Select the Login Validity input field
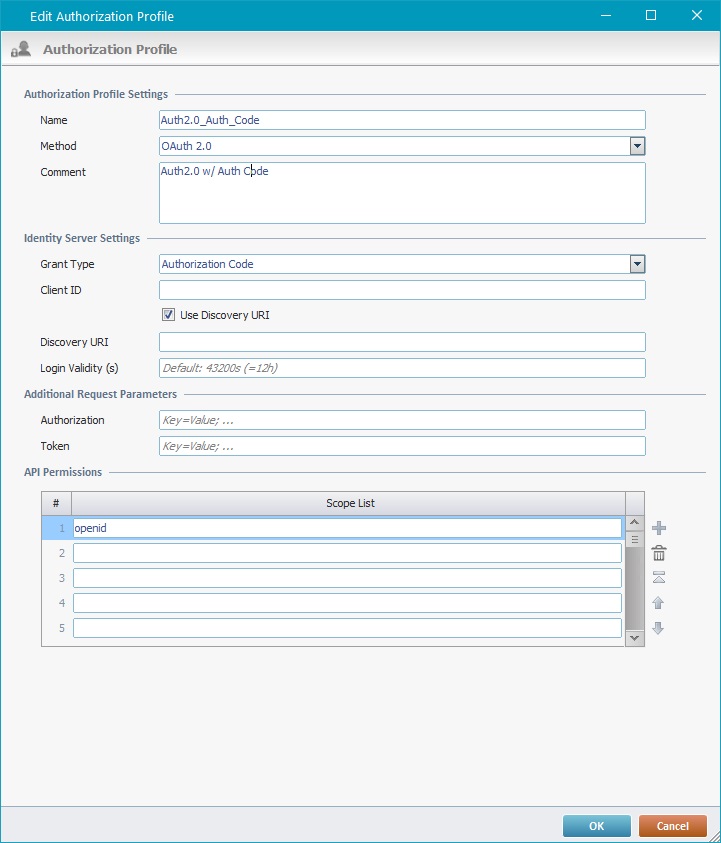 pos(402,368)
